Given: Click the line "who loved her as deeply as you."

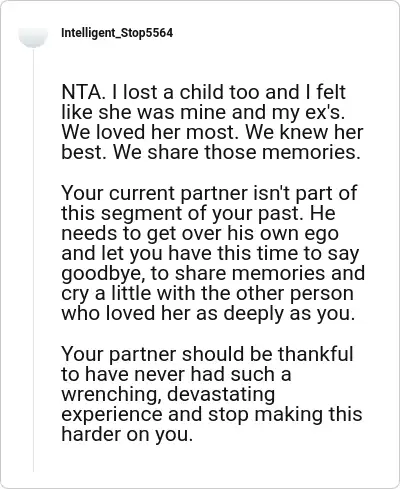Looking at the screenshot, I should pyautogui.click(x=208, y=313).
